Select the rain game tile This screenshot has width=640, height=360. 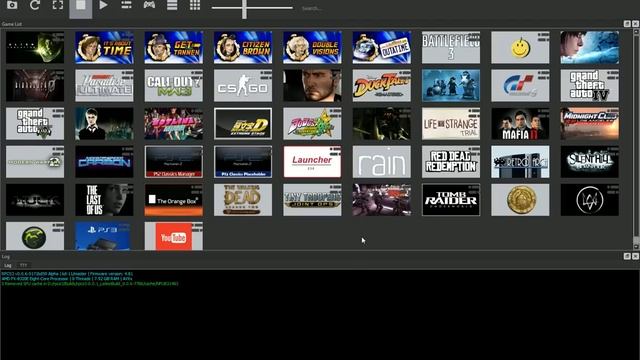click(382, 162)
